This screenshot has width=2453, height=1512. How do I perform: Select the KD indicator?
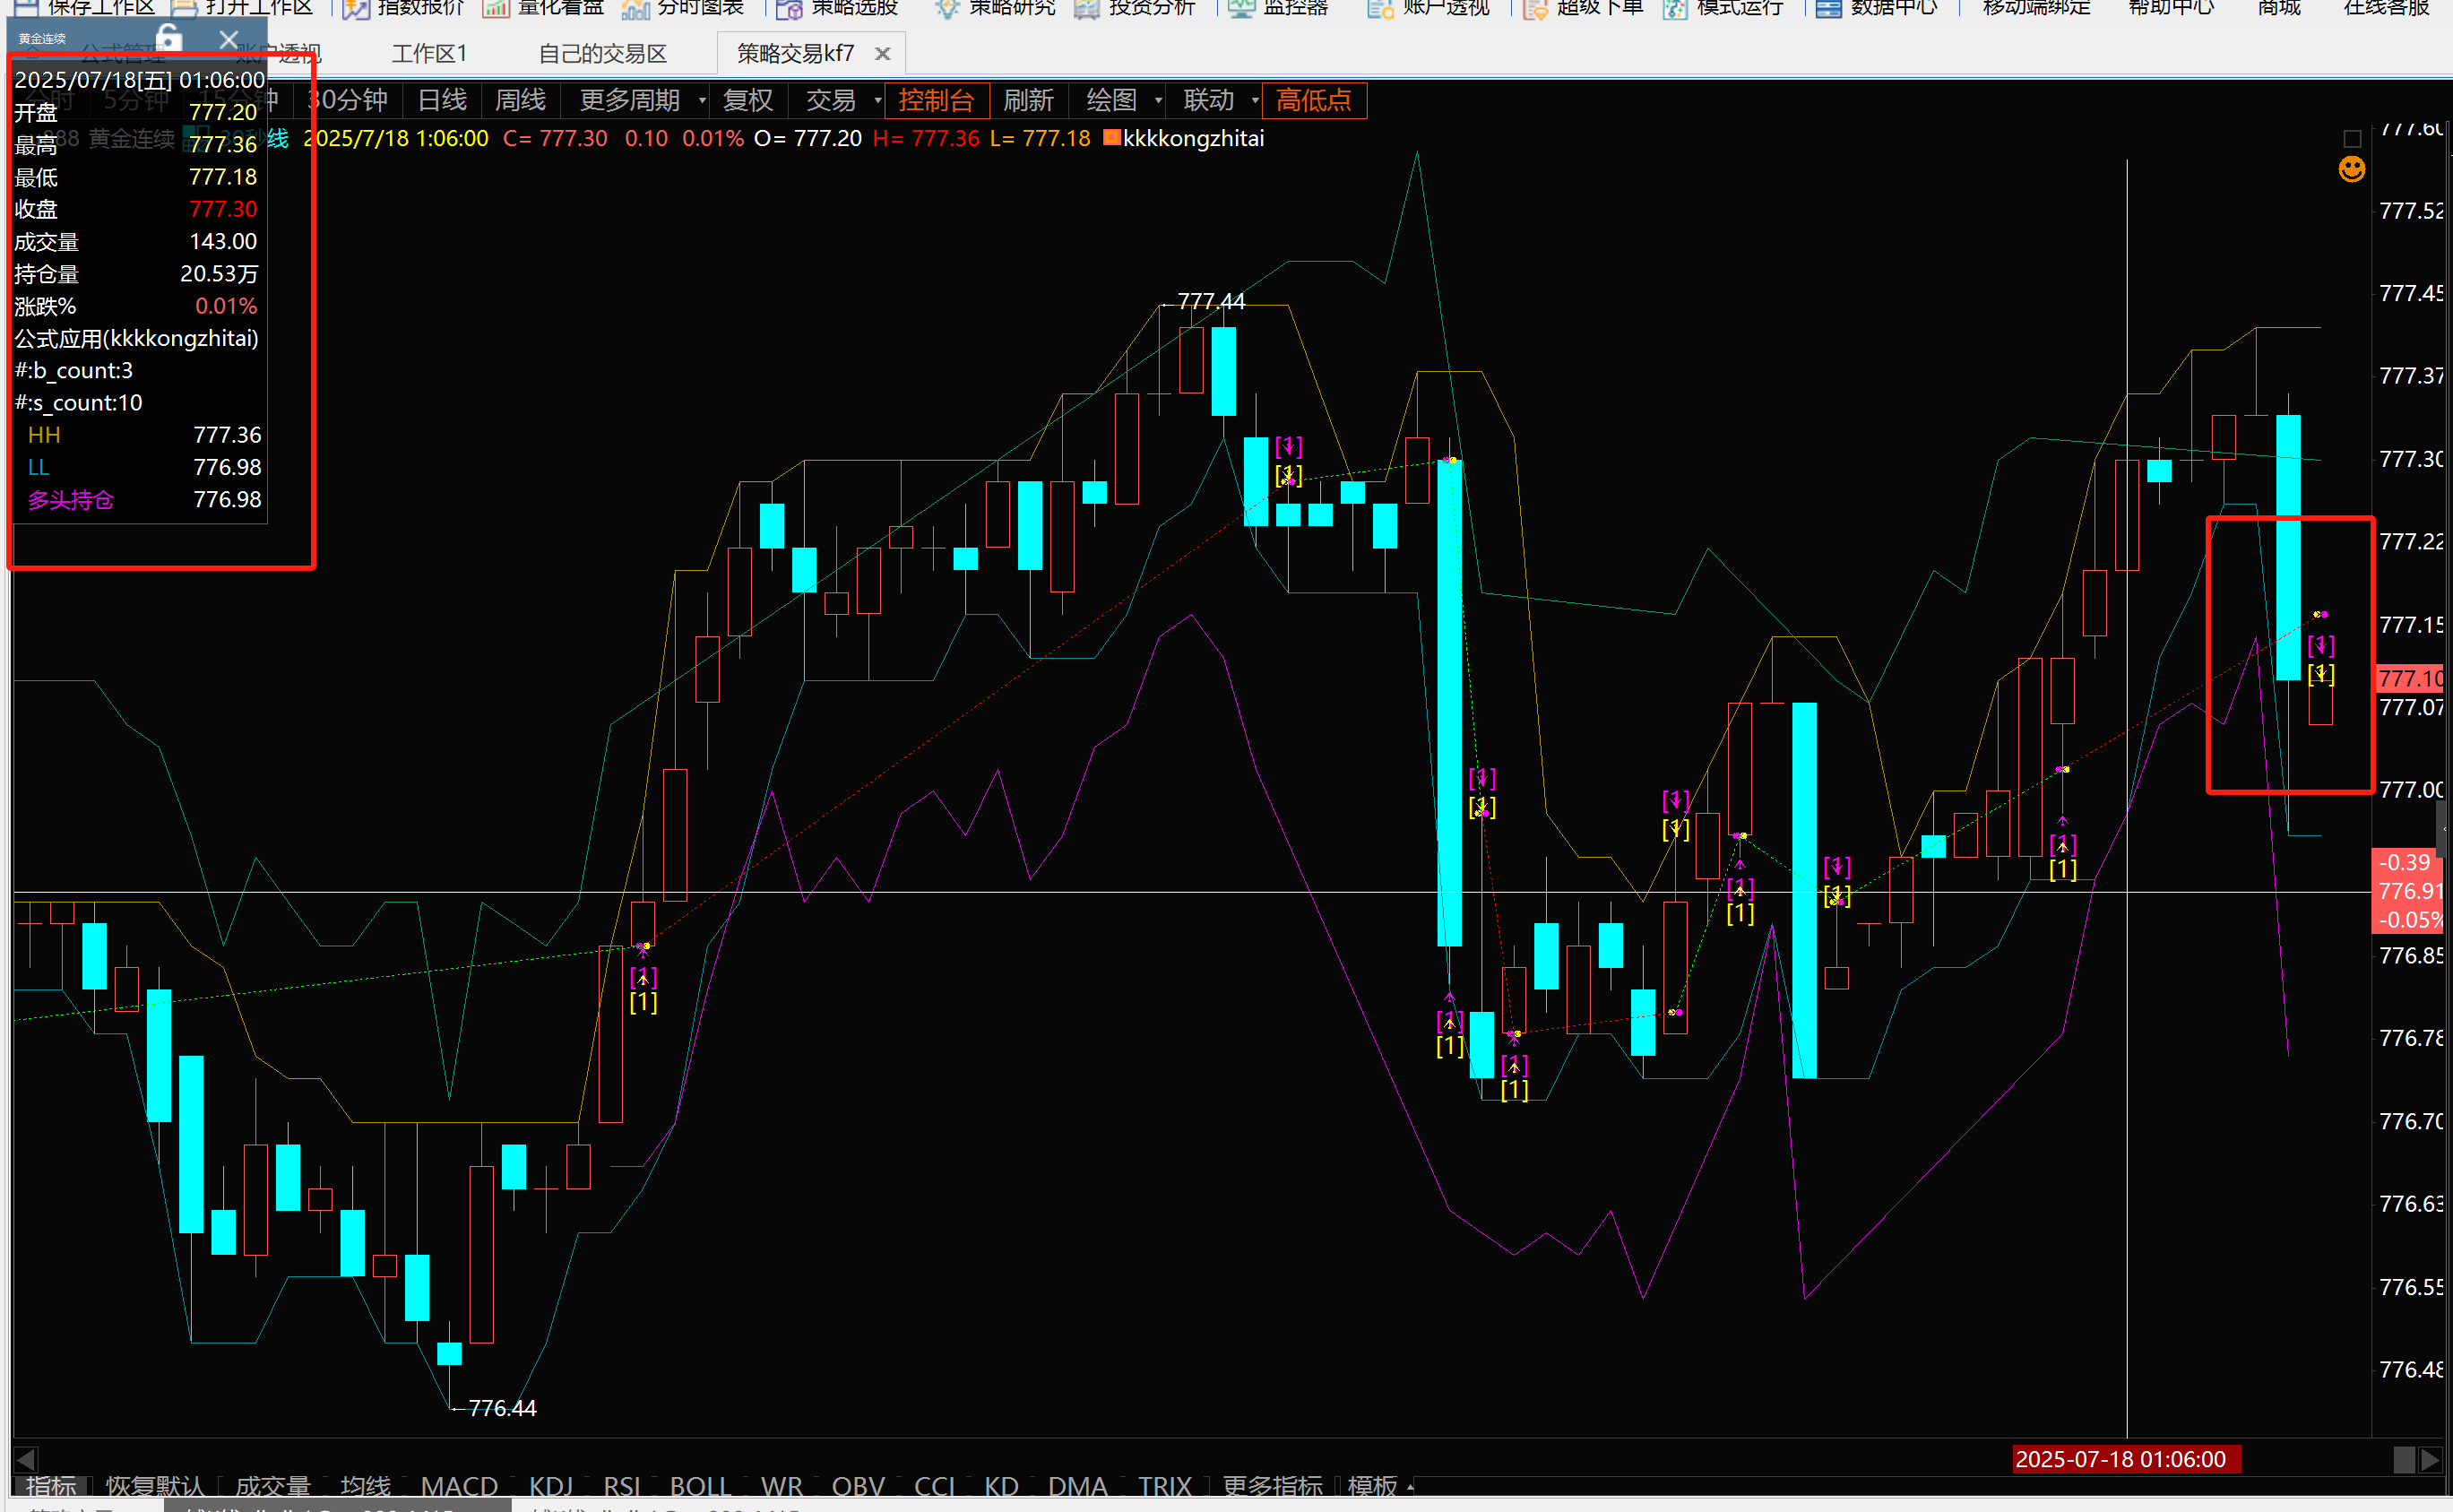click(x=1001, y=1487)
